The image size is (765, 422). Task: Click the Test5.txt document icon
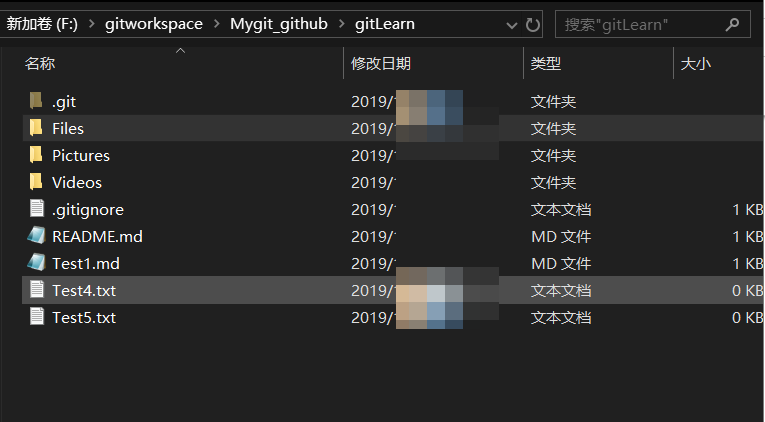pyautogui.click(x=36, y=317)
